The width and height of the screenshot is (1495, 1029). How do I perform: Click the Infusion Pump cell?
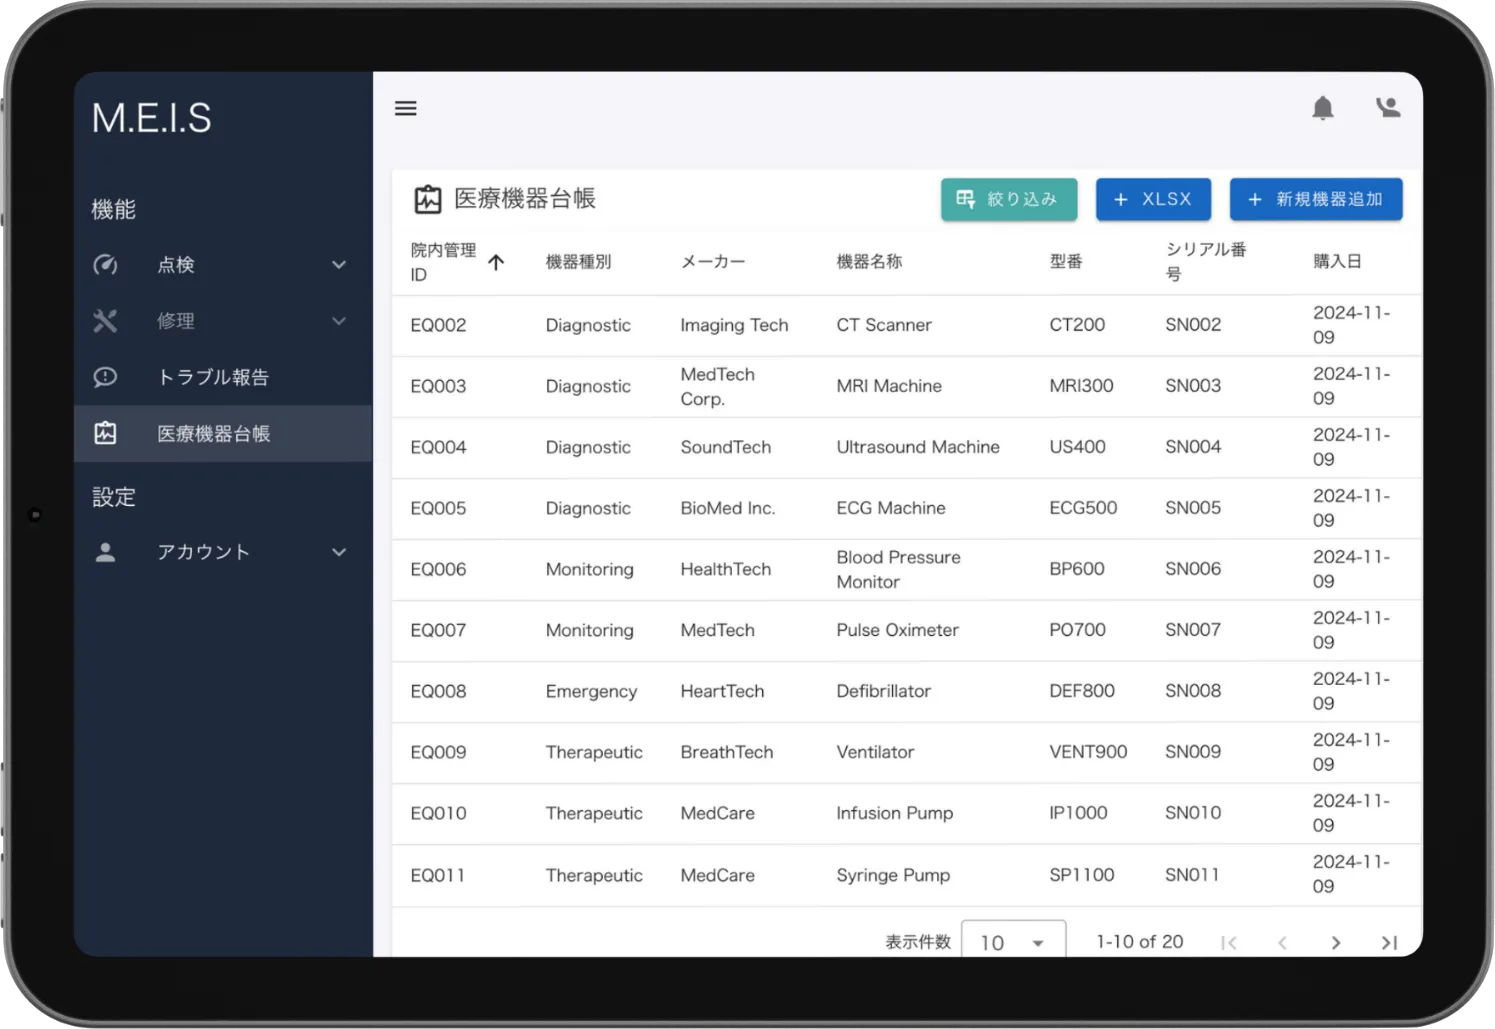pyautogui.click(x=895, y=813)
